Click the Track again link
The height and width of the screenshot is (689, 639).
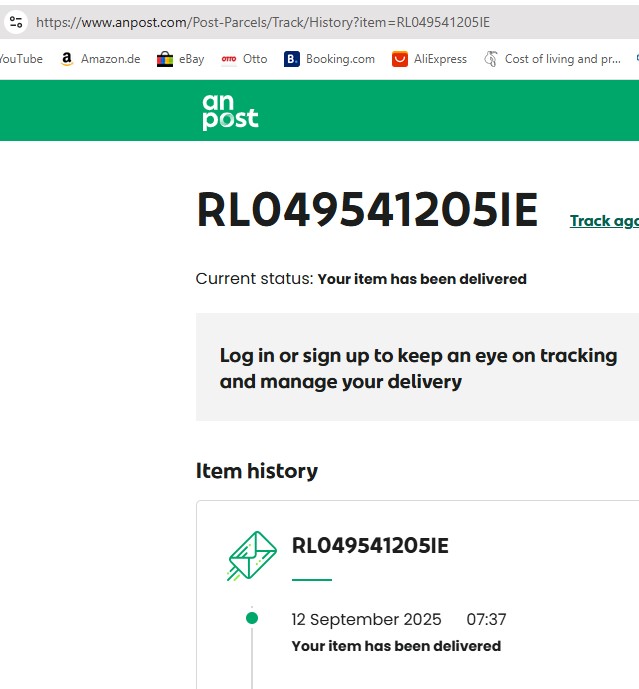tap(603, 221)
